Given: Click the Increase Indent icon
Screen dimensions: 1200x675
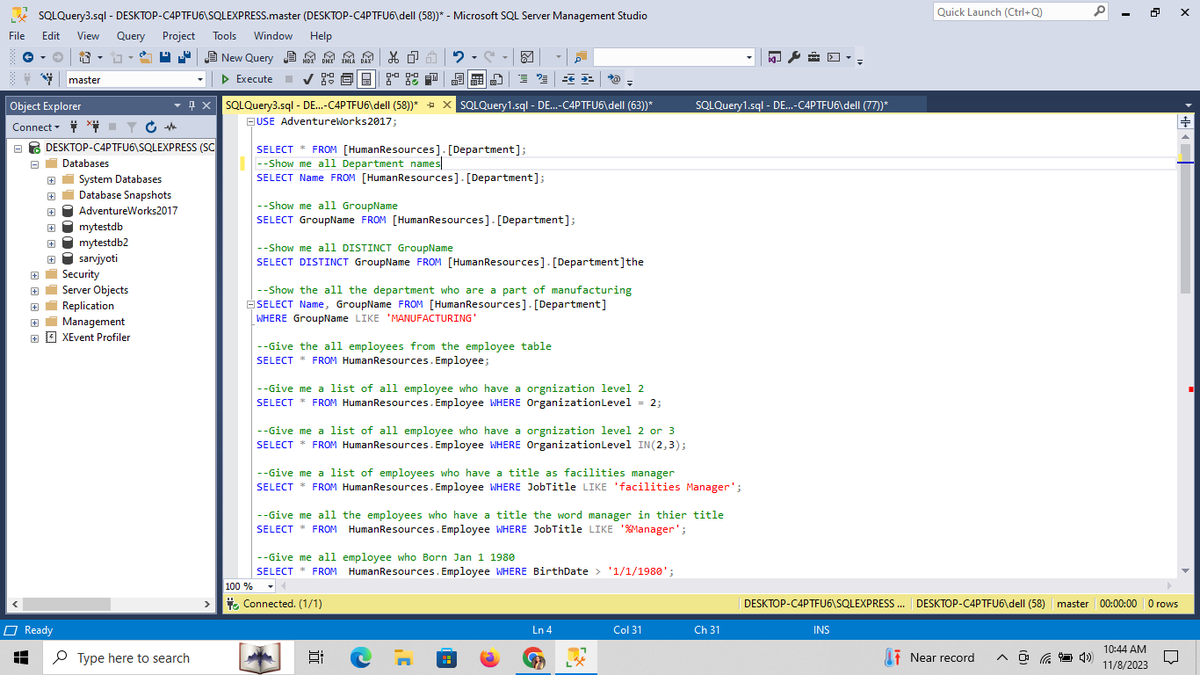Looking at the screenshot, I should pyautogui.click(x=587, y=79).
